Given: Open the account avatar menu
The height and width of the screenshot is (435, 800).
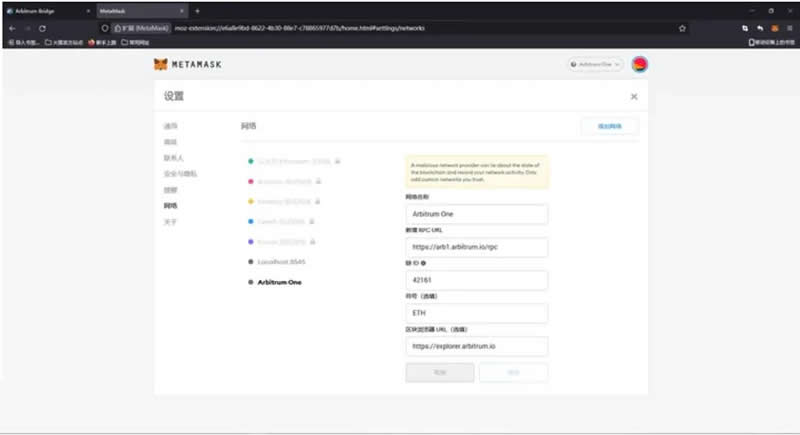Looking at the screenshot, I should click(x=639, y=64).
